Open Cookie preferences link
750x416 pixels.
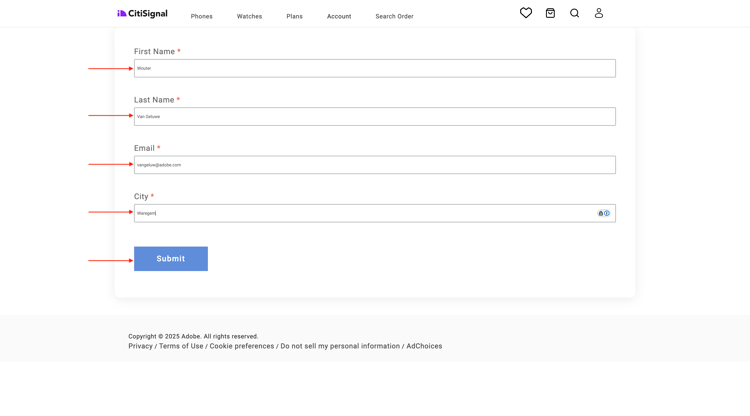(242, 346)
